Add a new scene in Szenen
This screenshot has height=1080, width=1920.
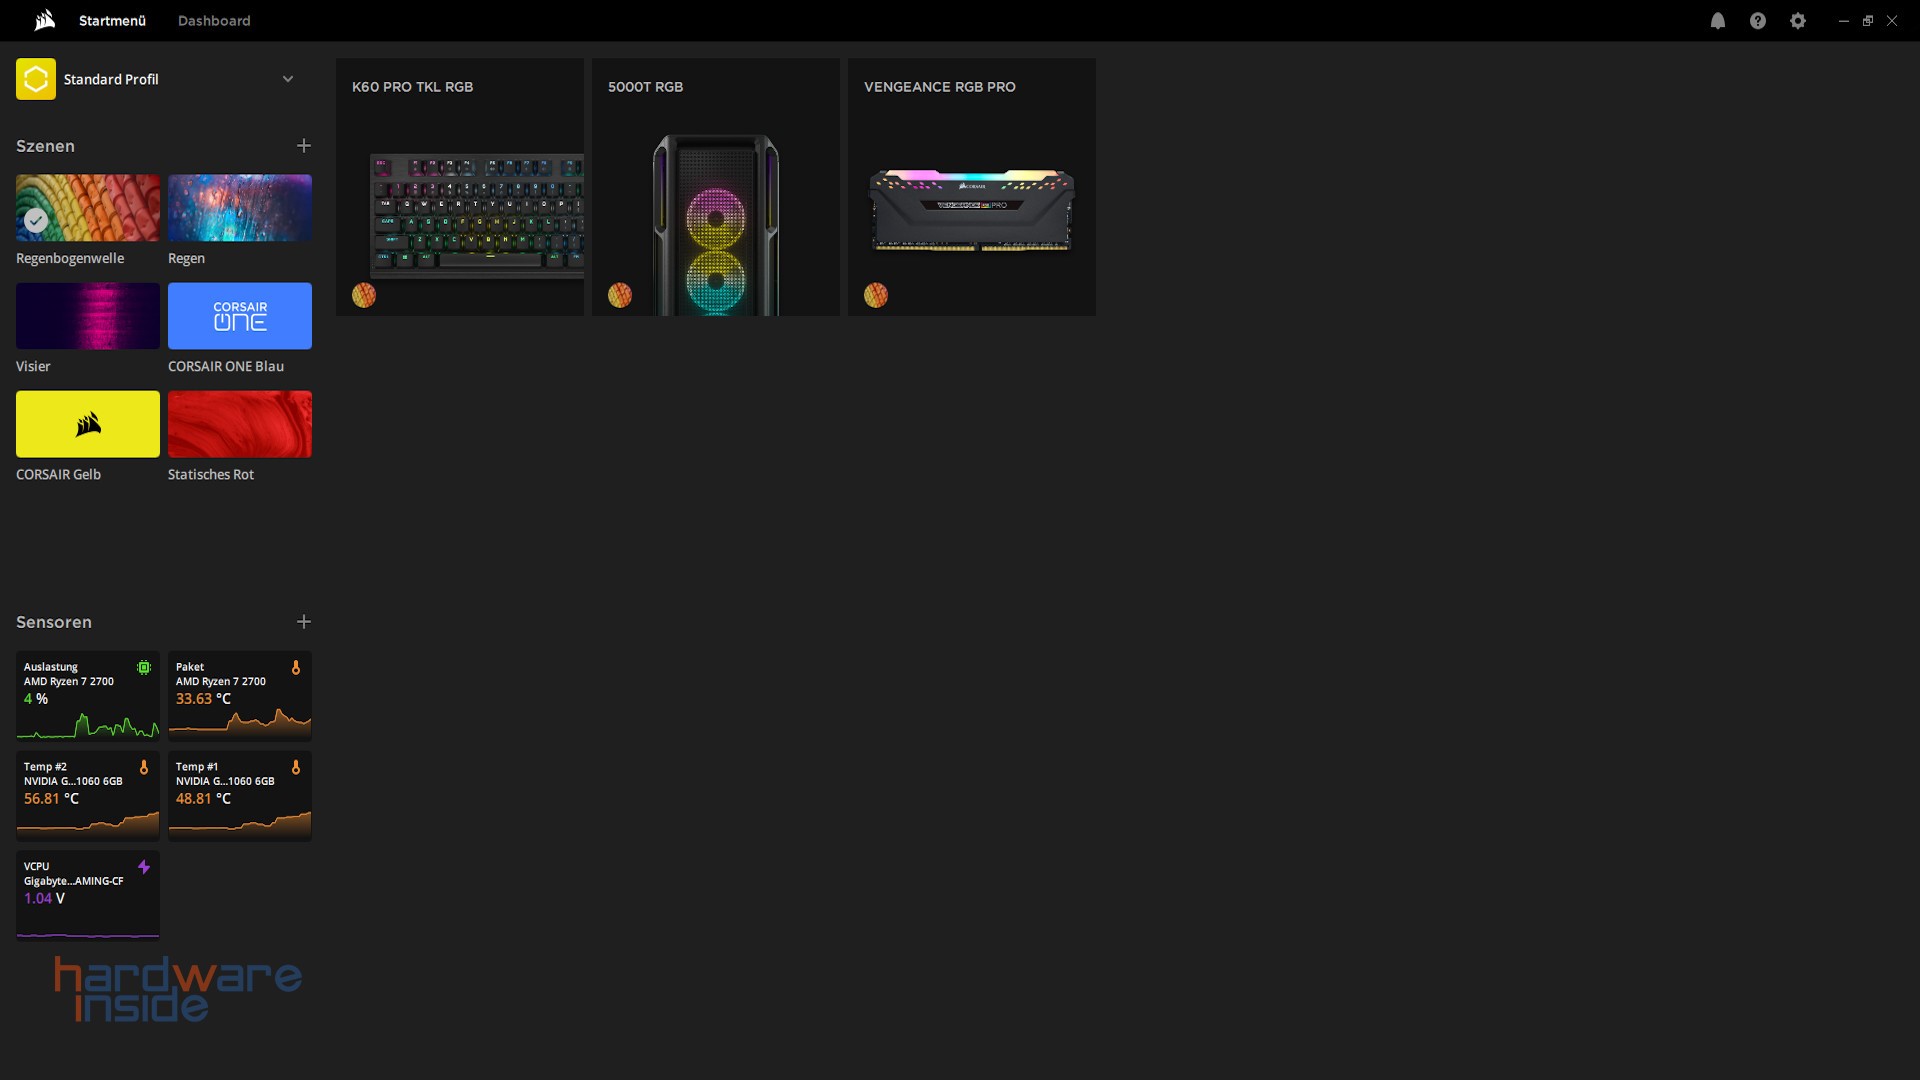click(303, 146)
